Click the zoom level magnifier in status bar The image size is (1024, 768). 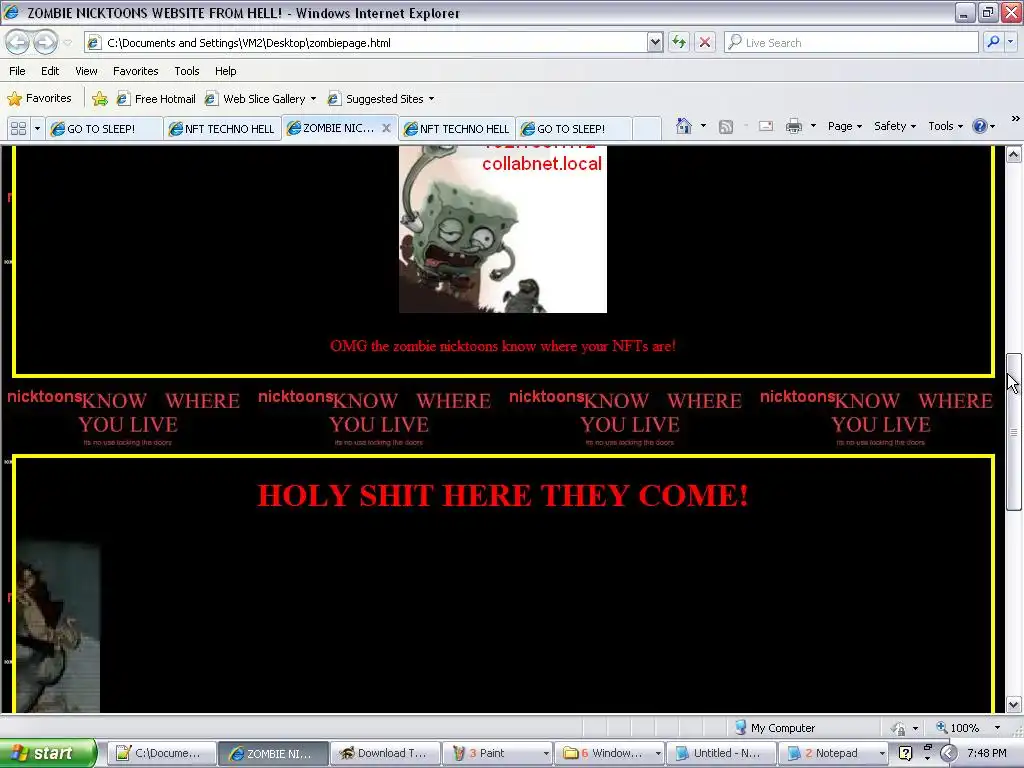coord(942,727)
